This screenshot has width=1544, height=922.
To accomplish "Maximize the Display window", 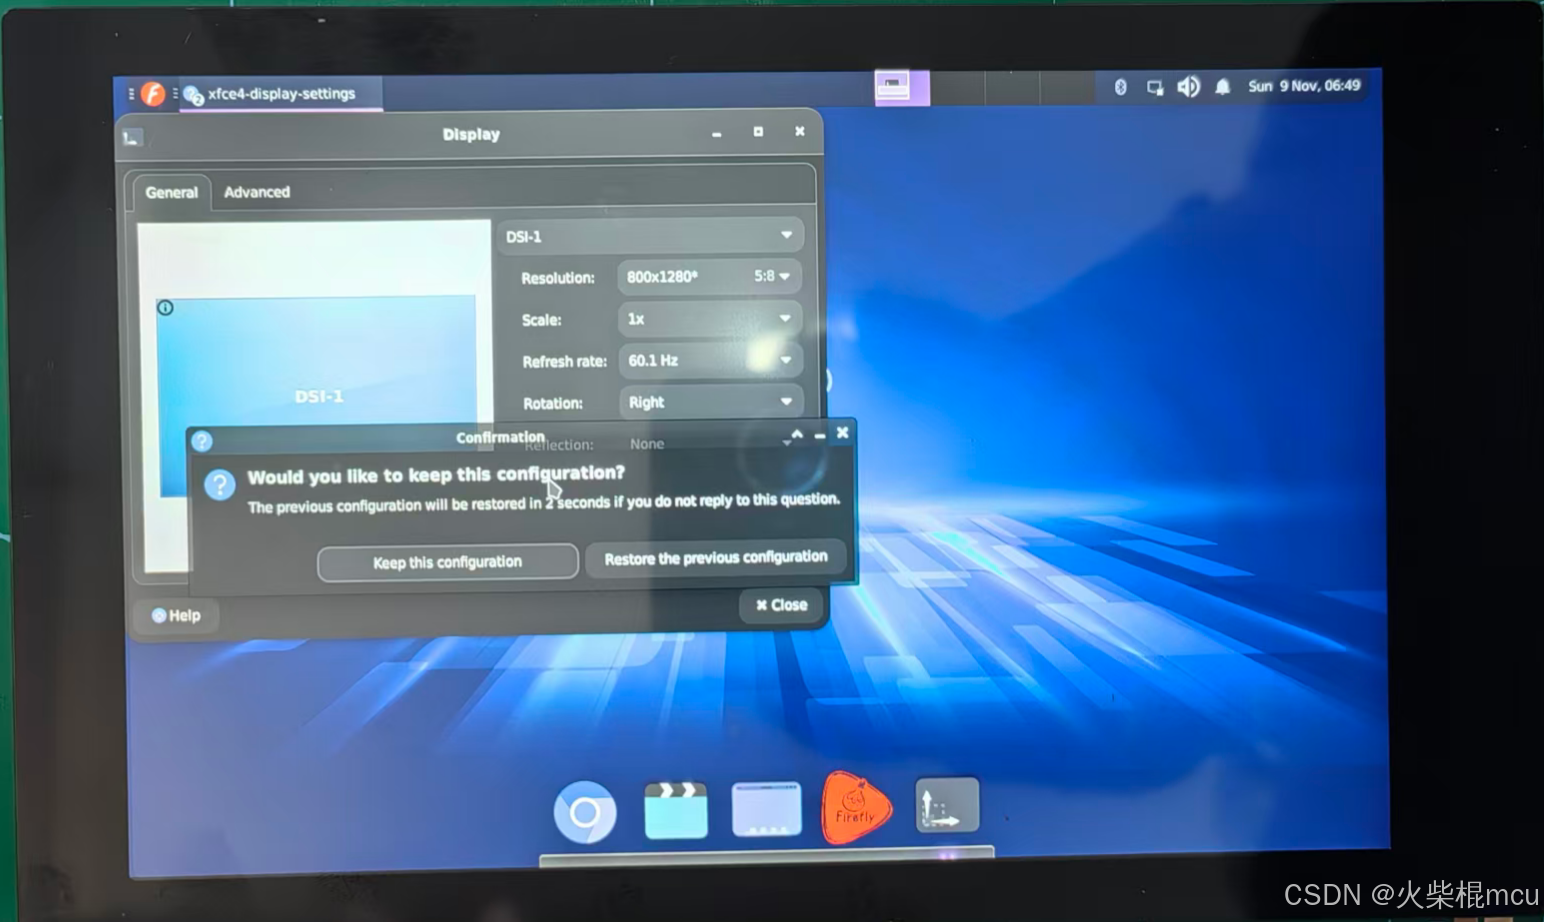I will pyautogui.click(x=758, y=131).
